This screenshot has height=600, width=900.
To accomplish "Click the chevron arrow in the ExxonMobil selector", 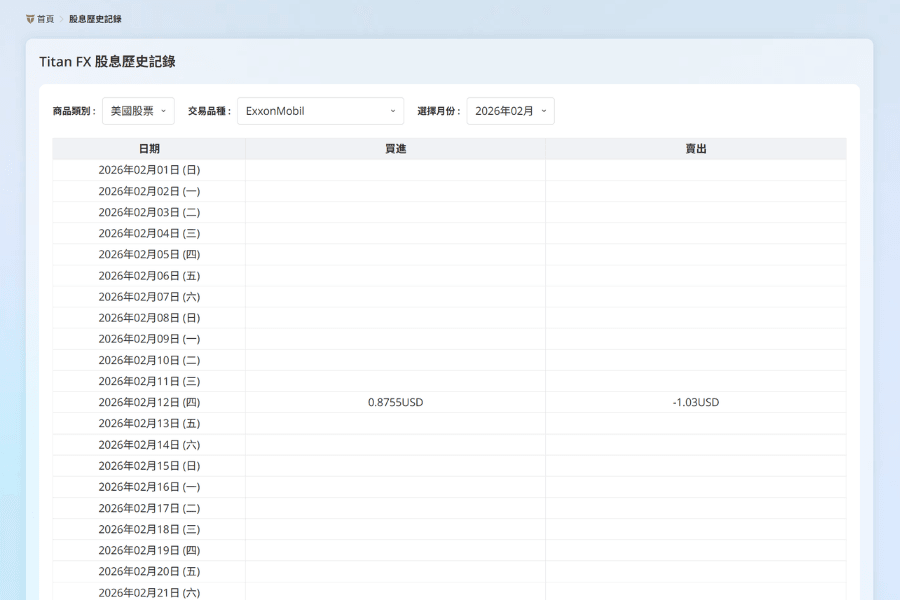I will (392, 111).
